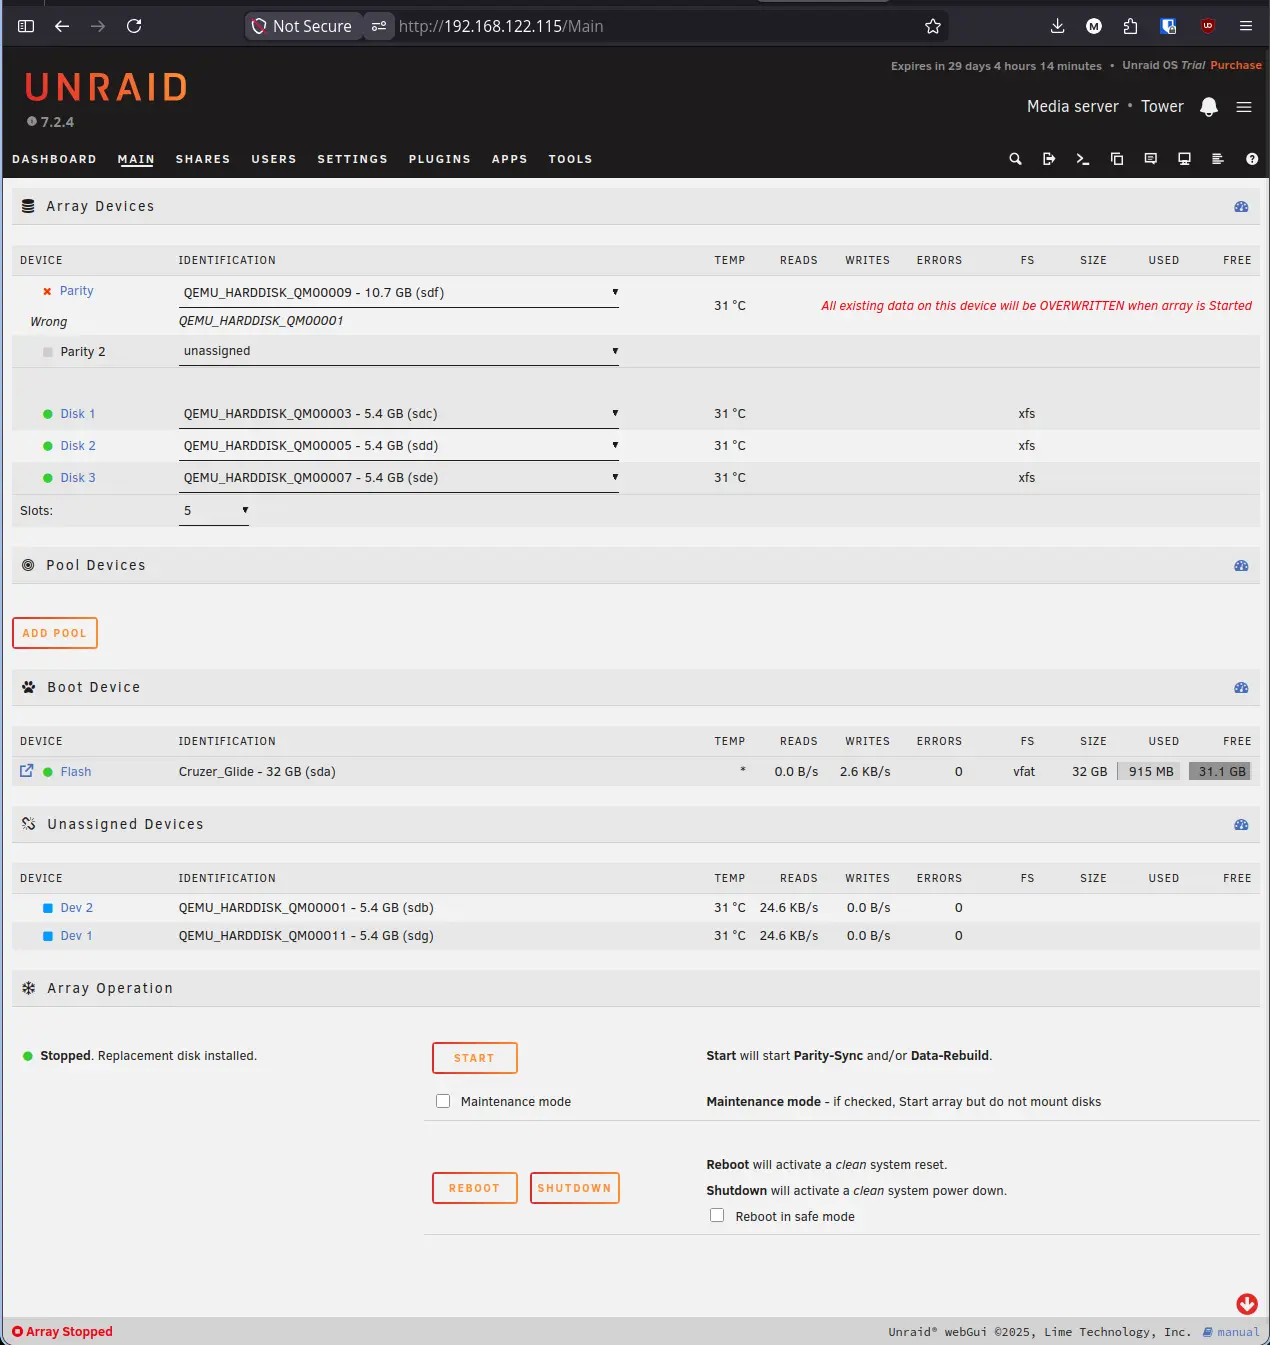Screen dimensions: 1270x1345
Task: Click the Flash used 915 MB bar
Action: tap(1151, 771)
